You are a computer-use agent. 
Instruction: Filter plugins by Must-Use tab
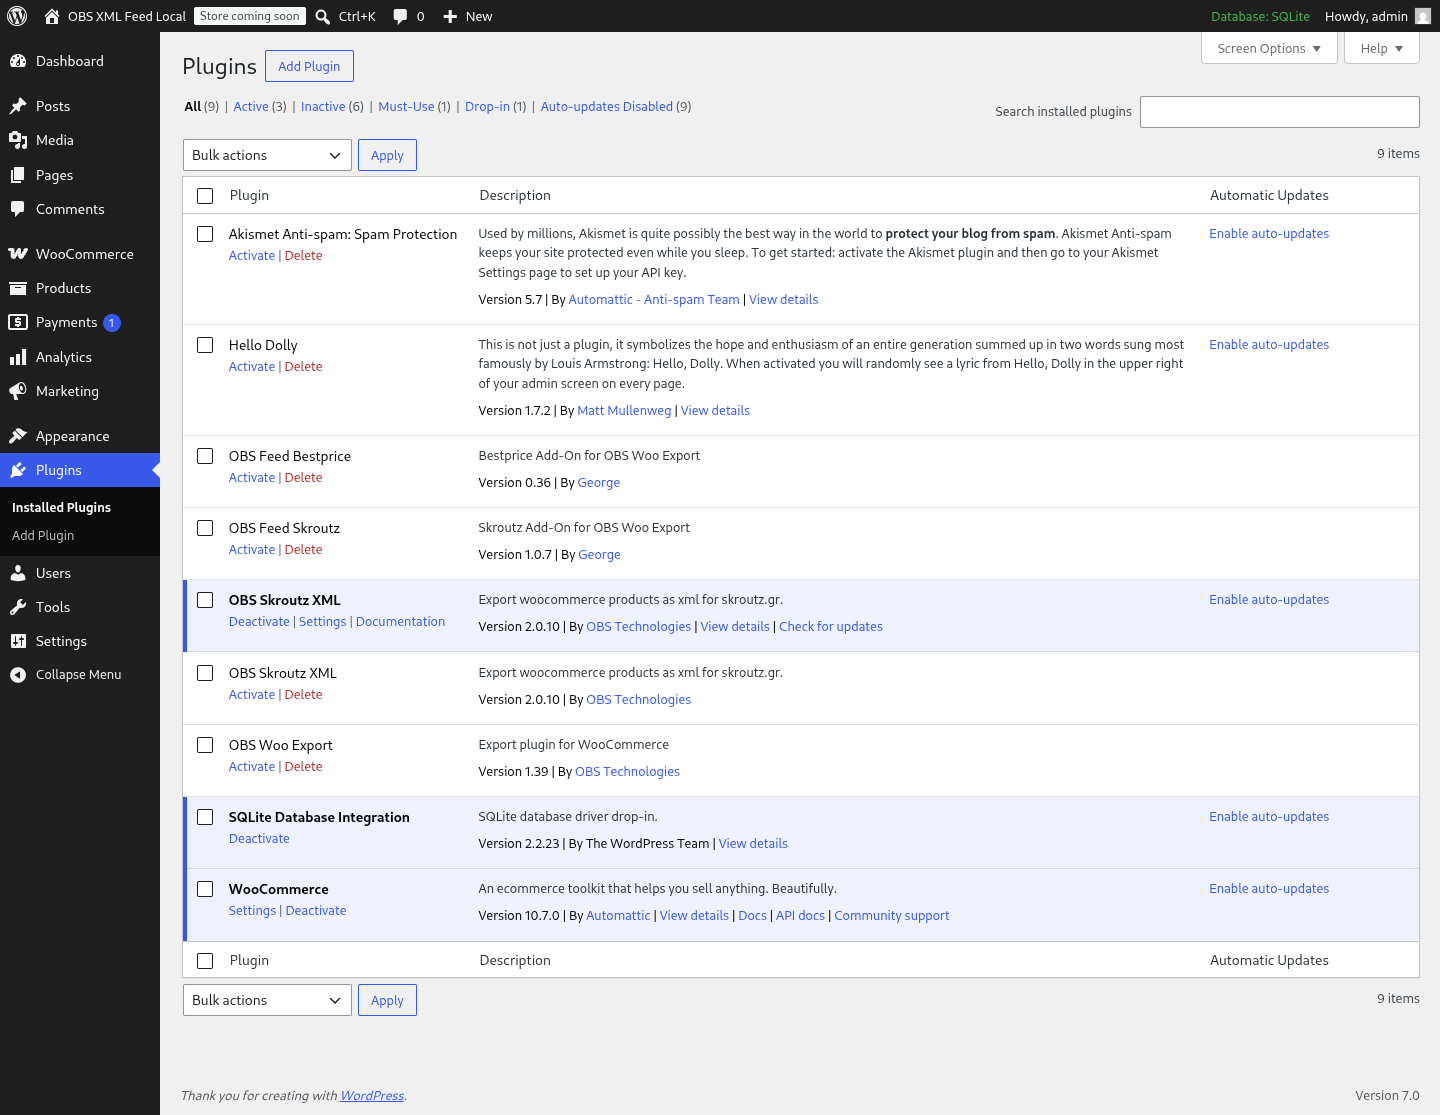point(406,107)
